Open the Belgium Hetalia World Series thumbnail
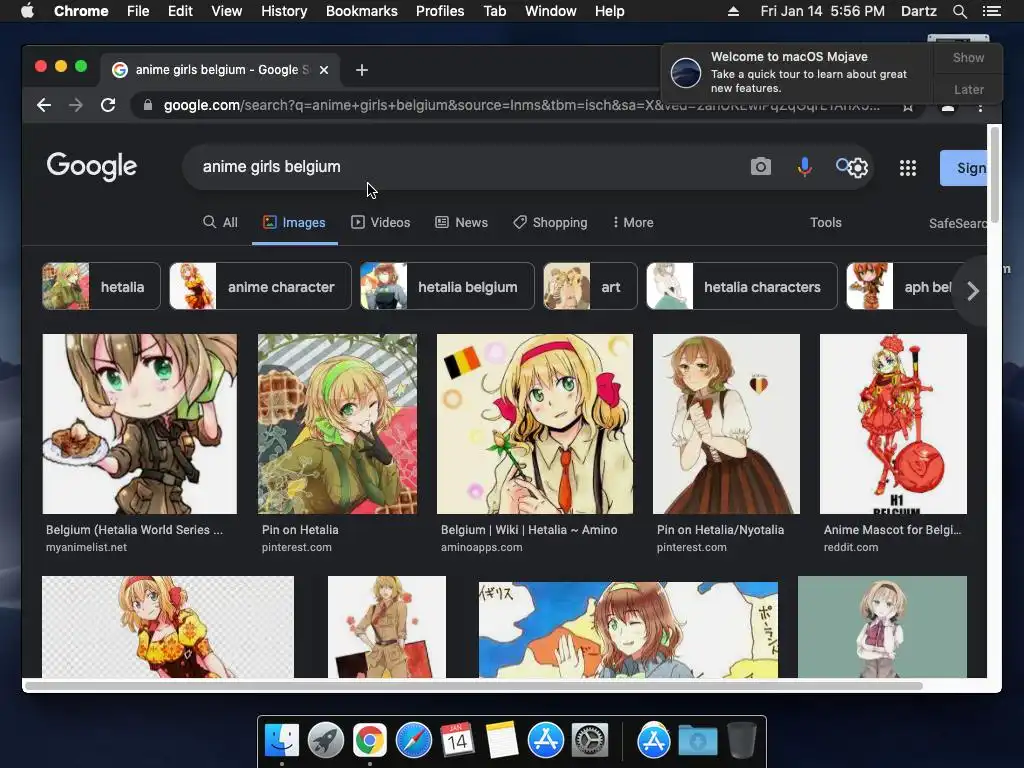Screen dimensions: 1024x768 [x=140, y=424]
